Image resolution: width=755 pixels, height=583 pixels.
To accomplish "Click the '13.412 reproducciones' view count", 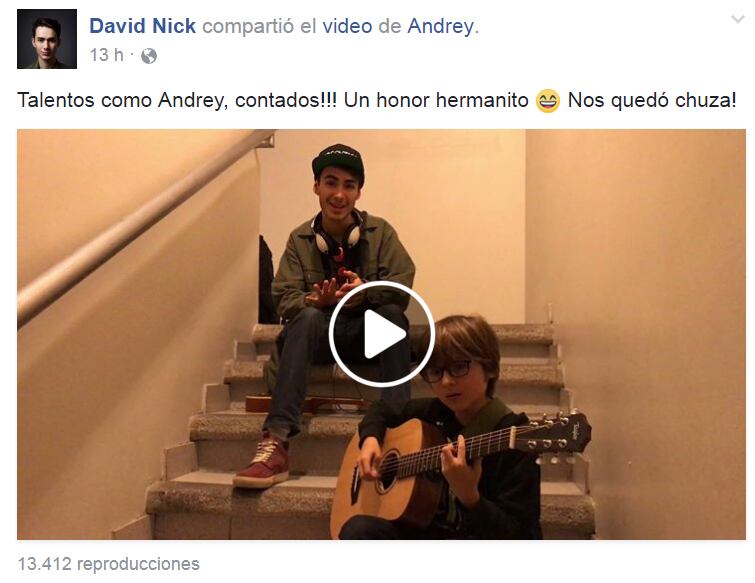I will [x=108, y=564].
